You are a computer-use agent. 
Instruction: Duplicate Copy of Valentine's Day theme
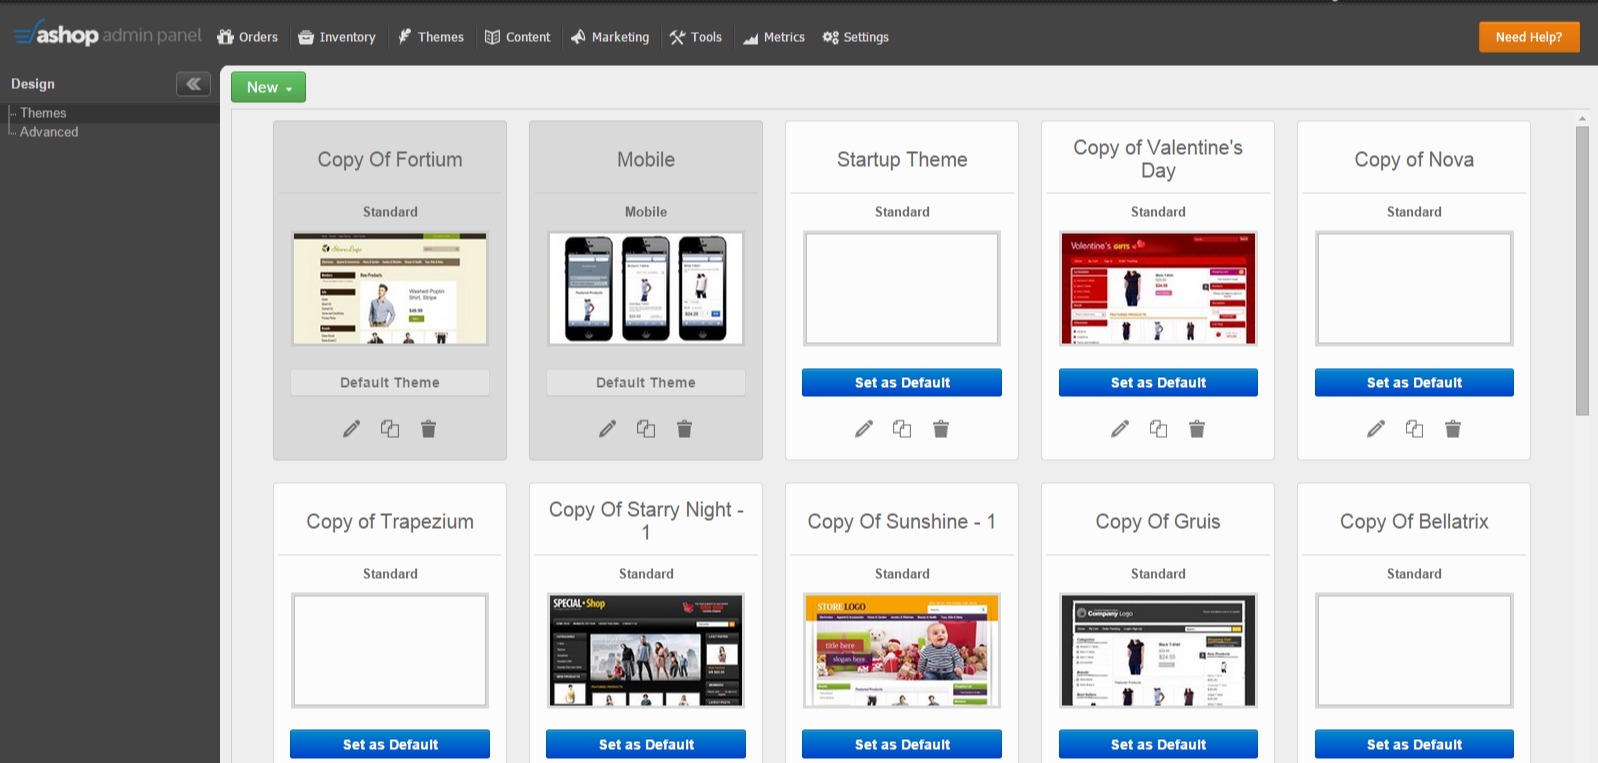(x=1158, y=429)
